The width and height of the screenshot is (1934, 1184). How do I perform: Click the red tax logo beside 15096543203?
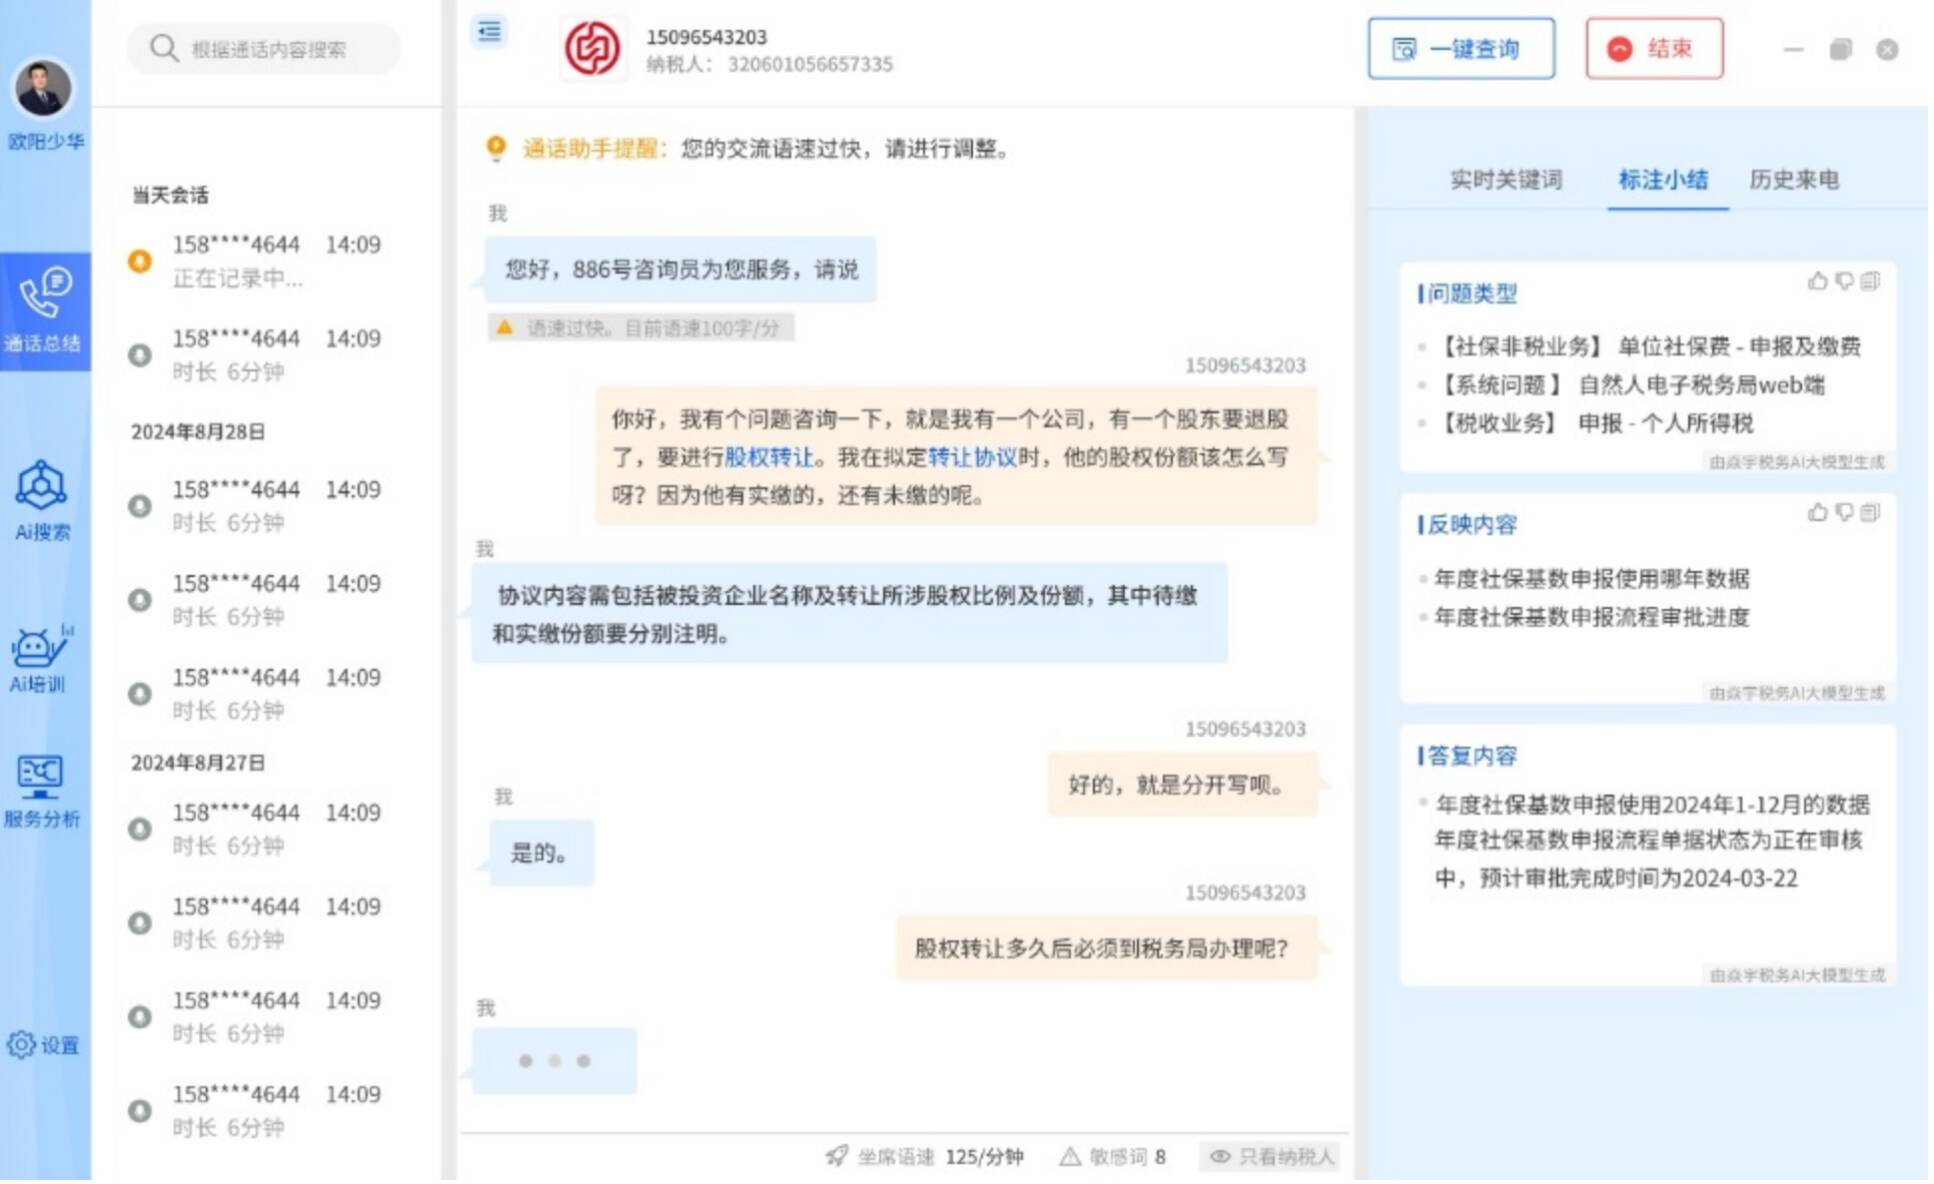click(592, 48)
